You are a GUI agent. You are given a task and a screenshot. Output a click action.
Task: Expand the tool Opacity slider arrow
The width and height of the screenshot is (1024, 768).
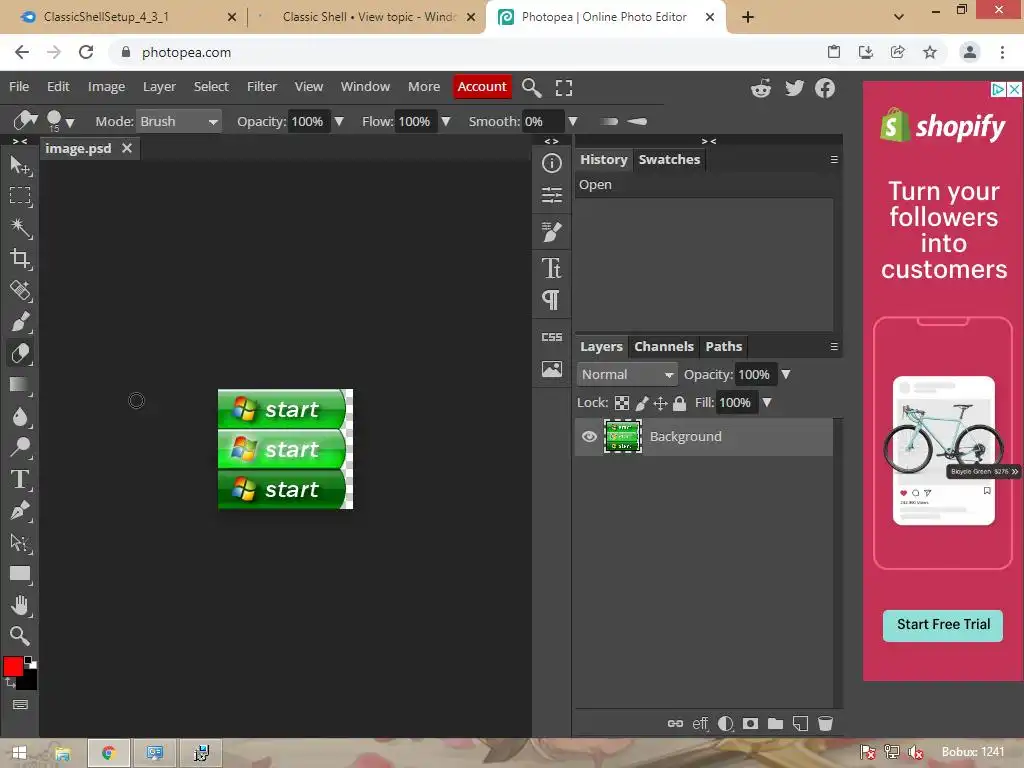339,121
